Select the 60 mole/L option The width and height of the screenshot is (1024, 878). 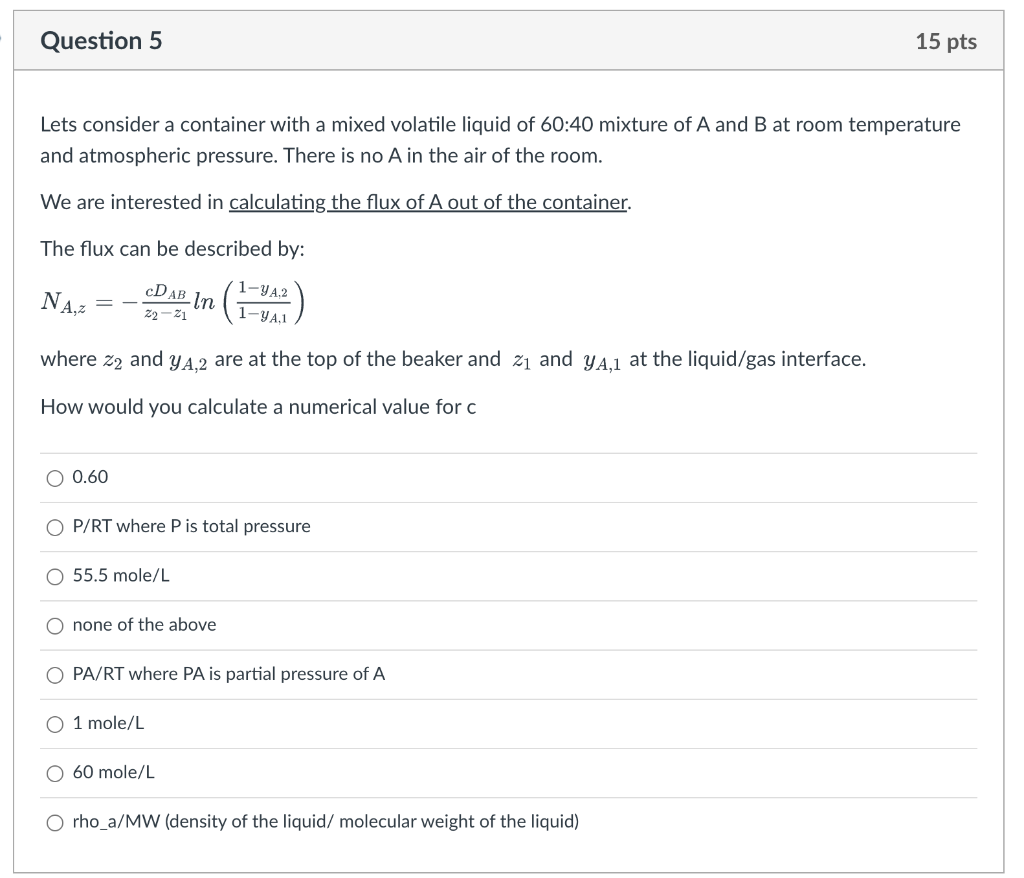56,772
